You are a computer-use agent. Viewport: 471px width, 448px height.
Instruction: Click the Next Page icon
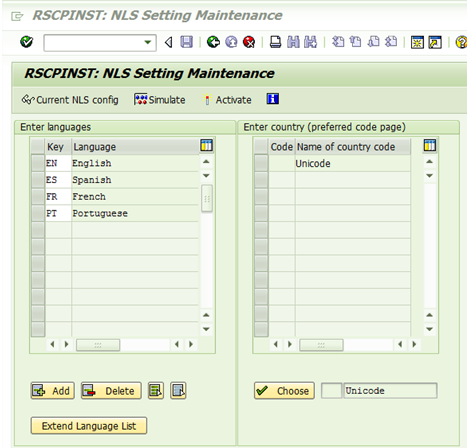click(373, 42)
